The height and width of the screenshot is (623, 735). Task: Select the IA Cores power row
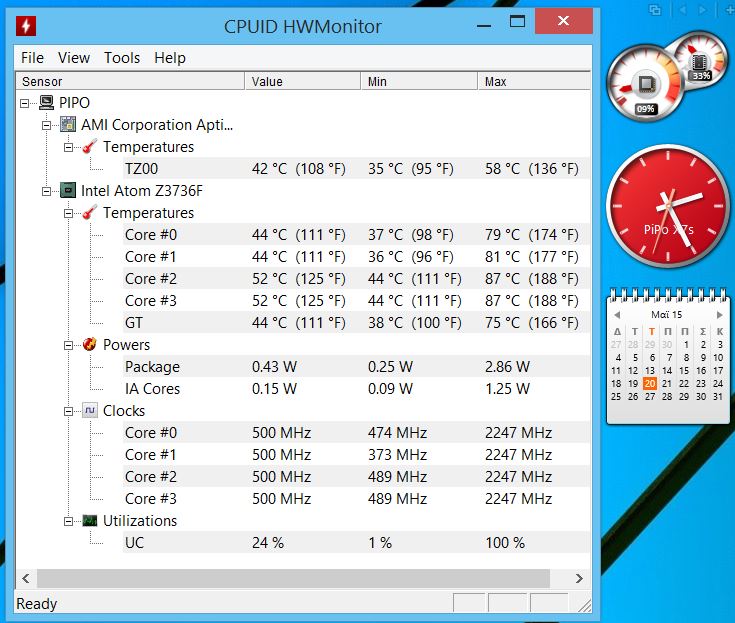tap(356, 389)
